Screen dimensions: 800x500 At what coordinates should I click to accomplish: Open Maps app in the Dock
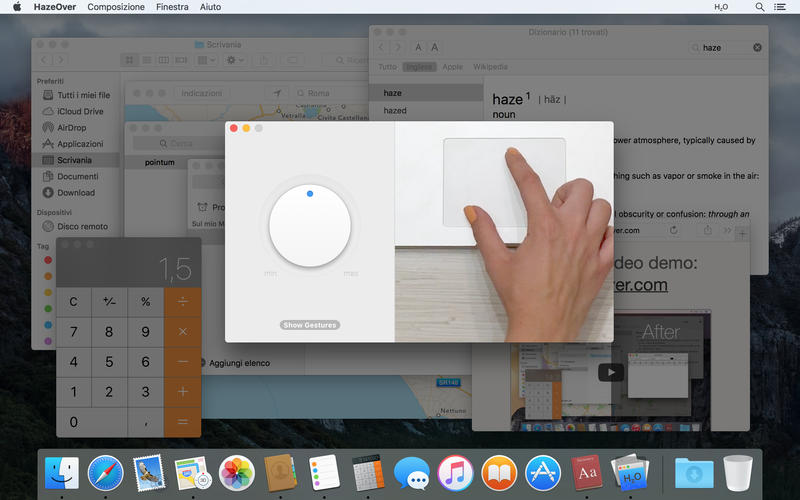point(192,473)
